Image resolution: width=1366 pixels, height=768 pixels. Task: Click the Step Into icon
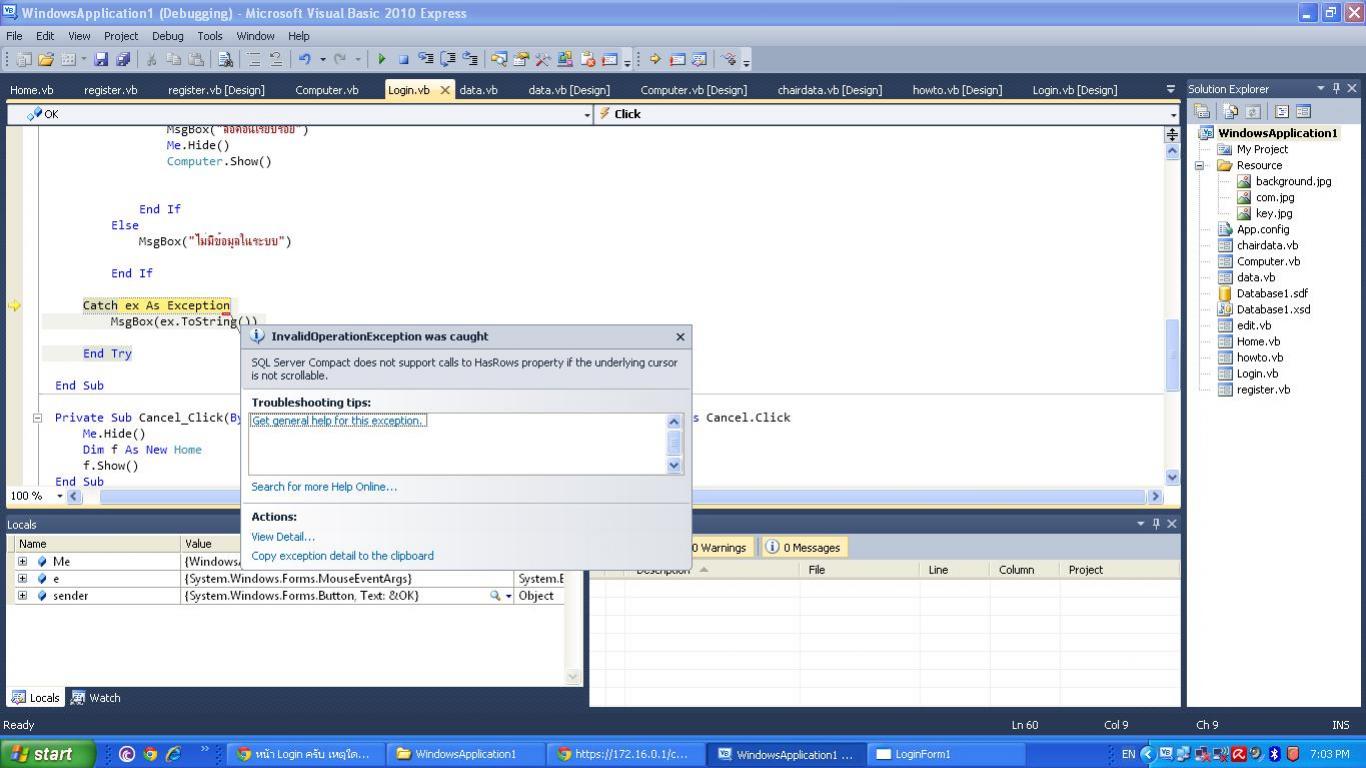coord(426,59)
